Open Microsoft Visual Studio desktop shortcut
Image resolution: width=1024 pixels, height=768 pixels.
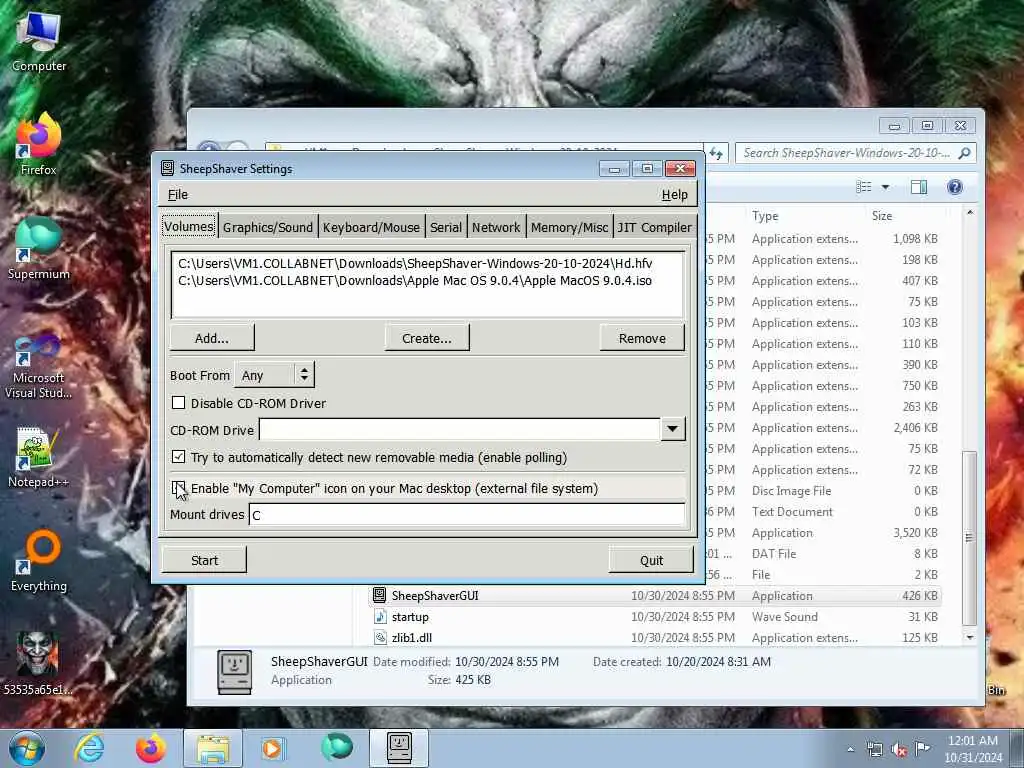(39, 366)
